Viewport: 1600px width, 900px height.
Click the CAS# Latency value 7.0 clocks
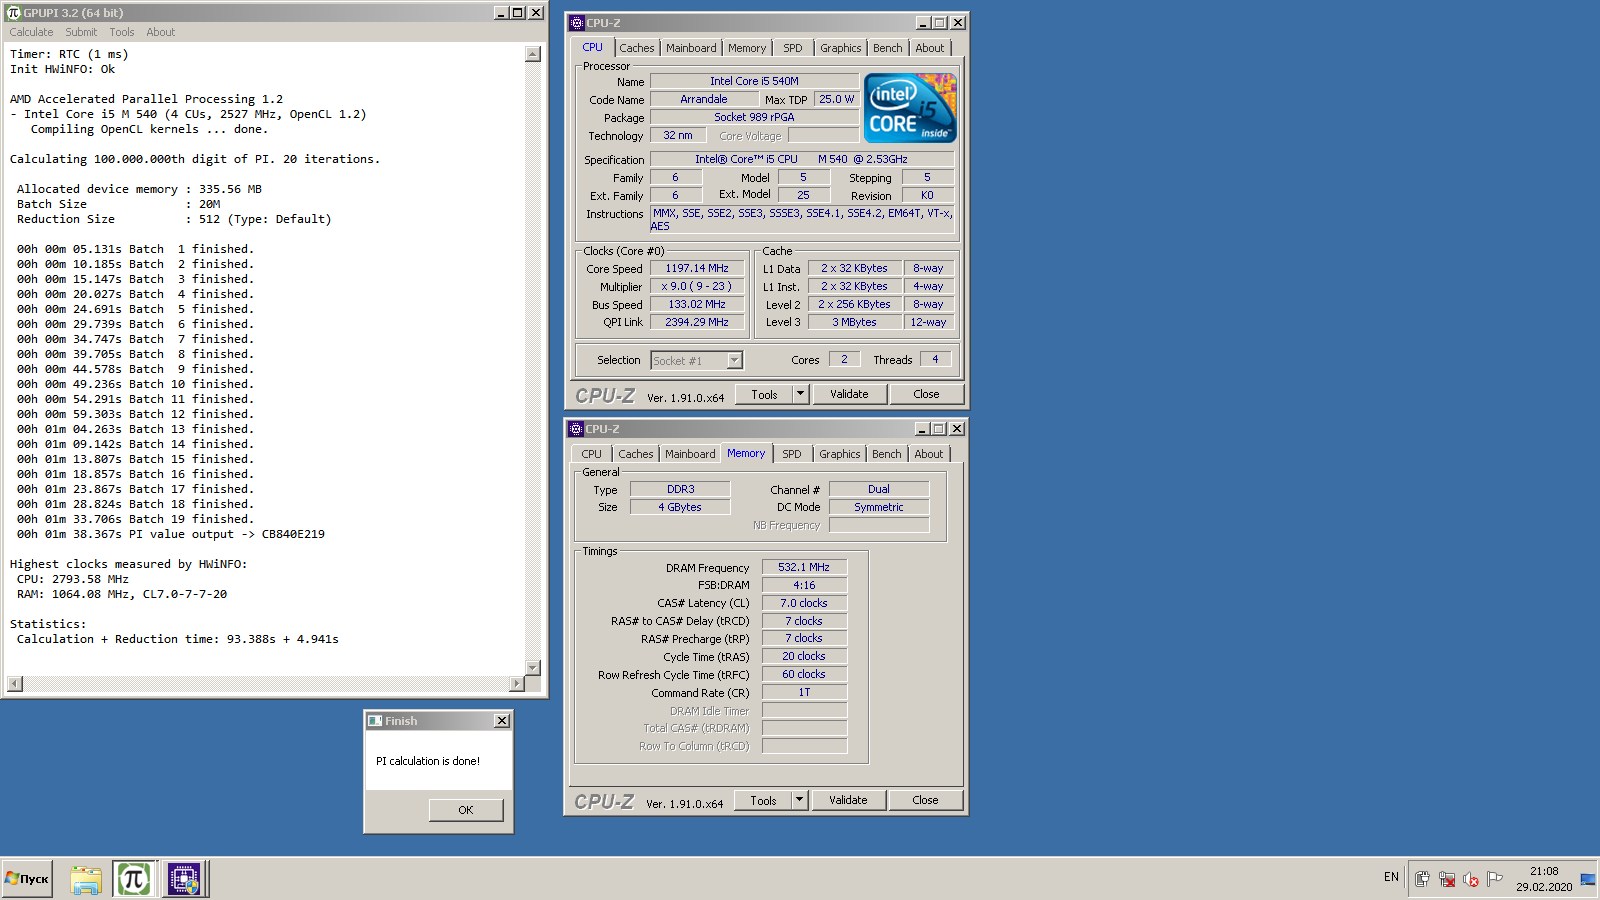[x=804, y=603]
